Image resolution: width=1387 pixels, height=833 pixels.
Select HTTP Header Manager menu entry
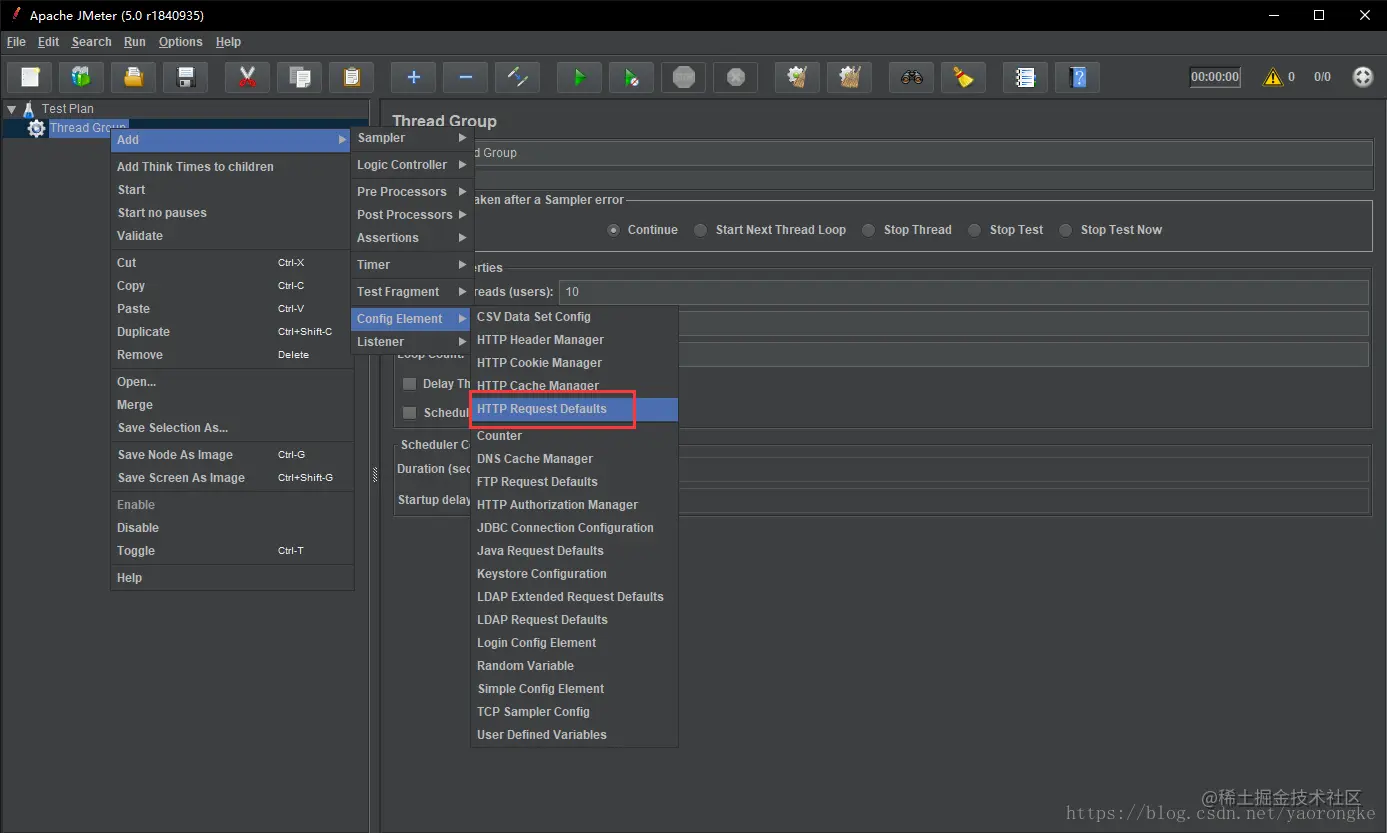pyautogui.click(x=575, y=340)
